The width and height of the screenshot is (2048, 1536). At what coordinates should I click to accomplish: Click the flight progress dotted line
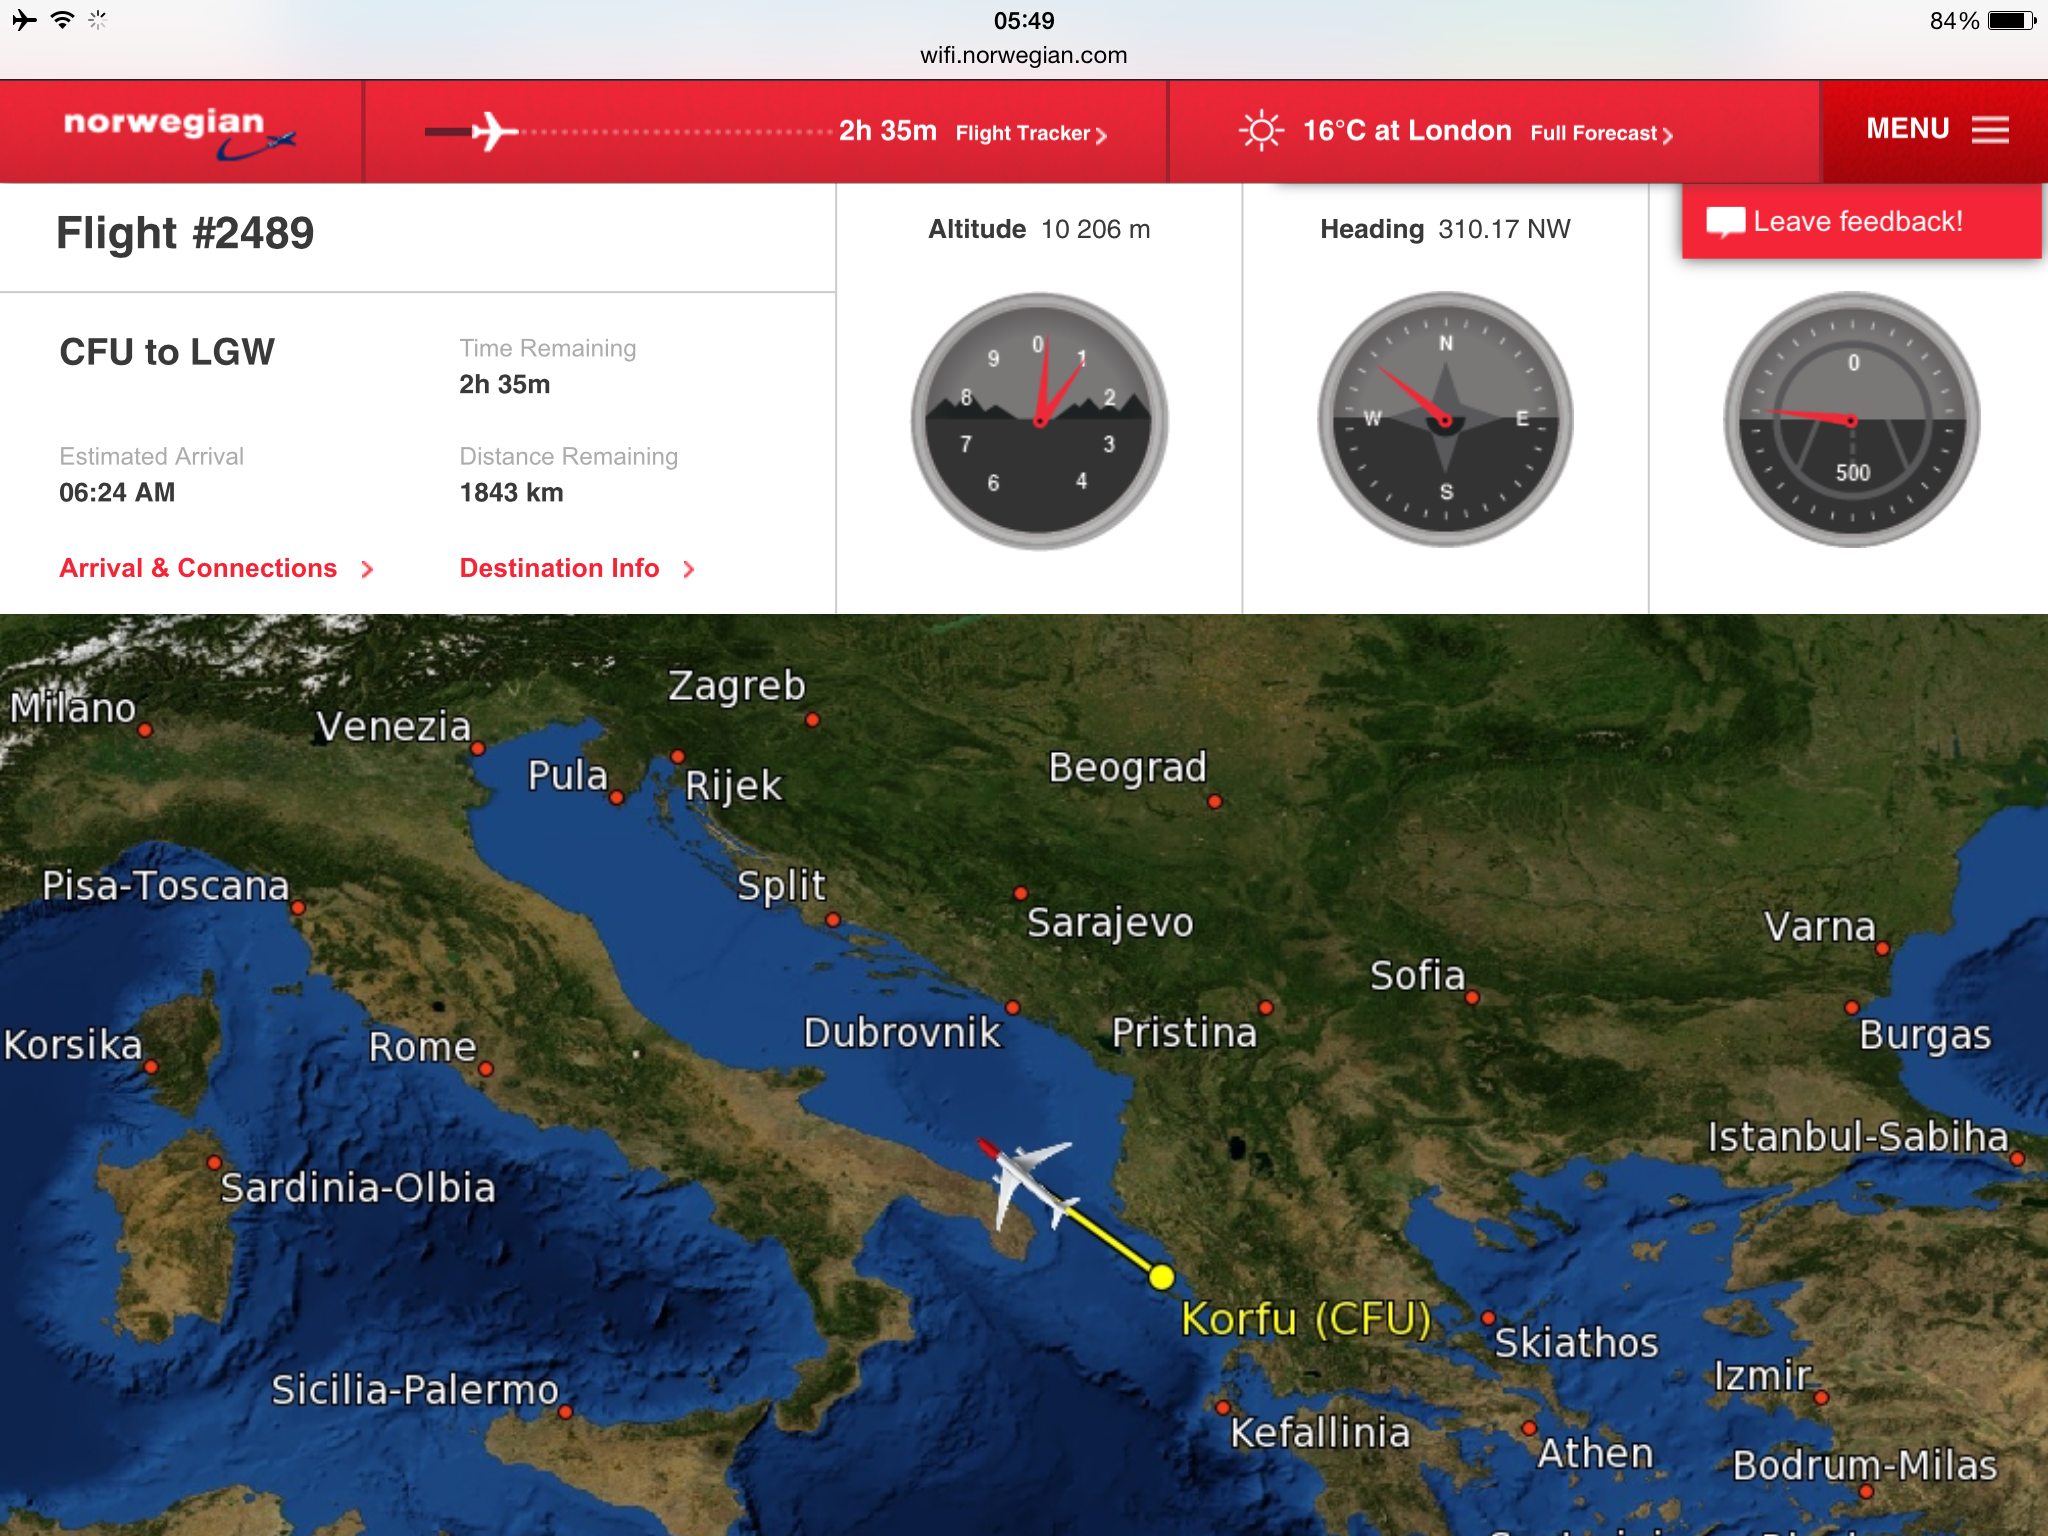(x=675, y=132)
